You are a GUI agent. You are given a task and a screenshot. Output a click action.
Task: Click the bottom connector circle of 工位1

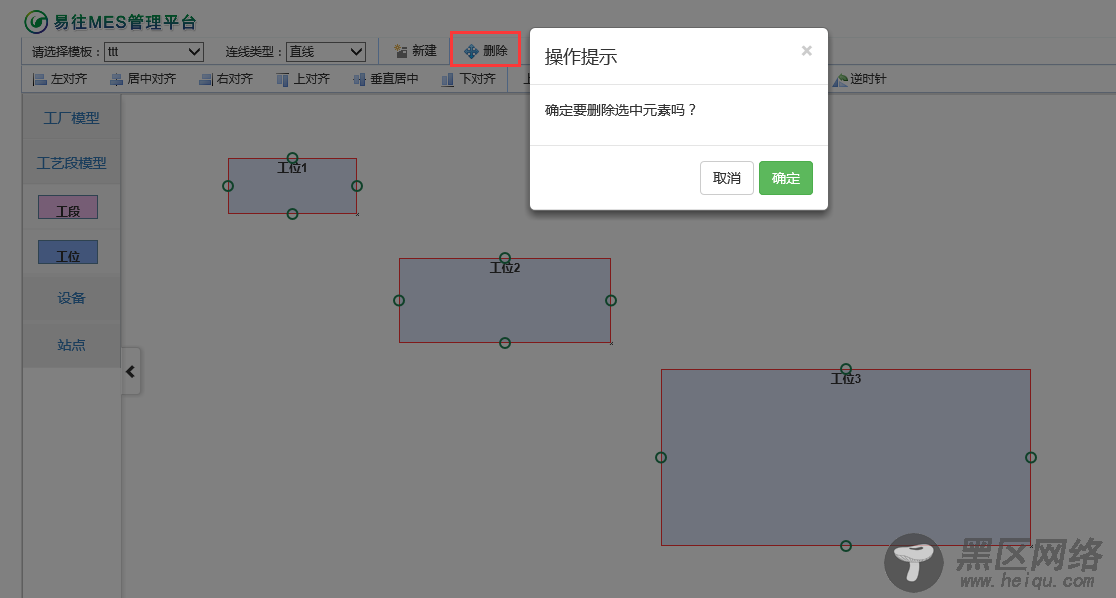293,214
